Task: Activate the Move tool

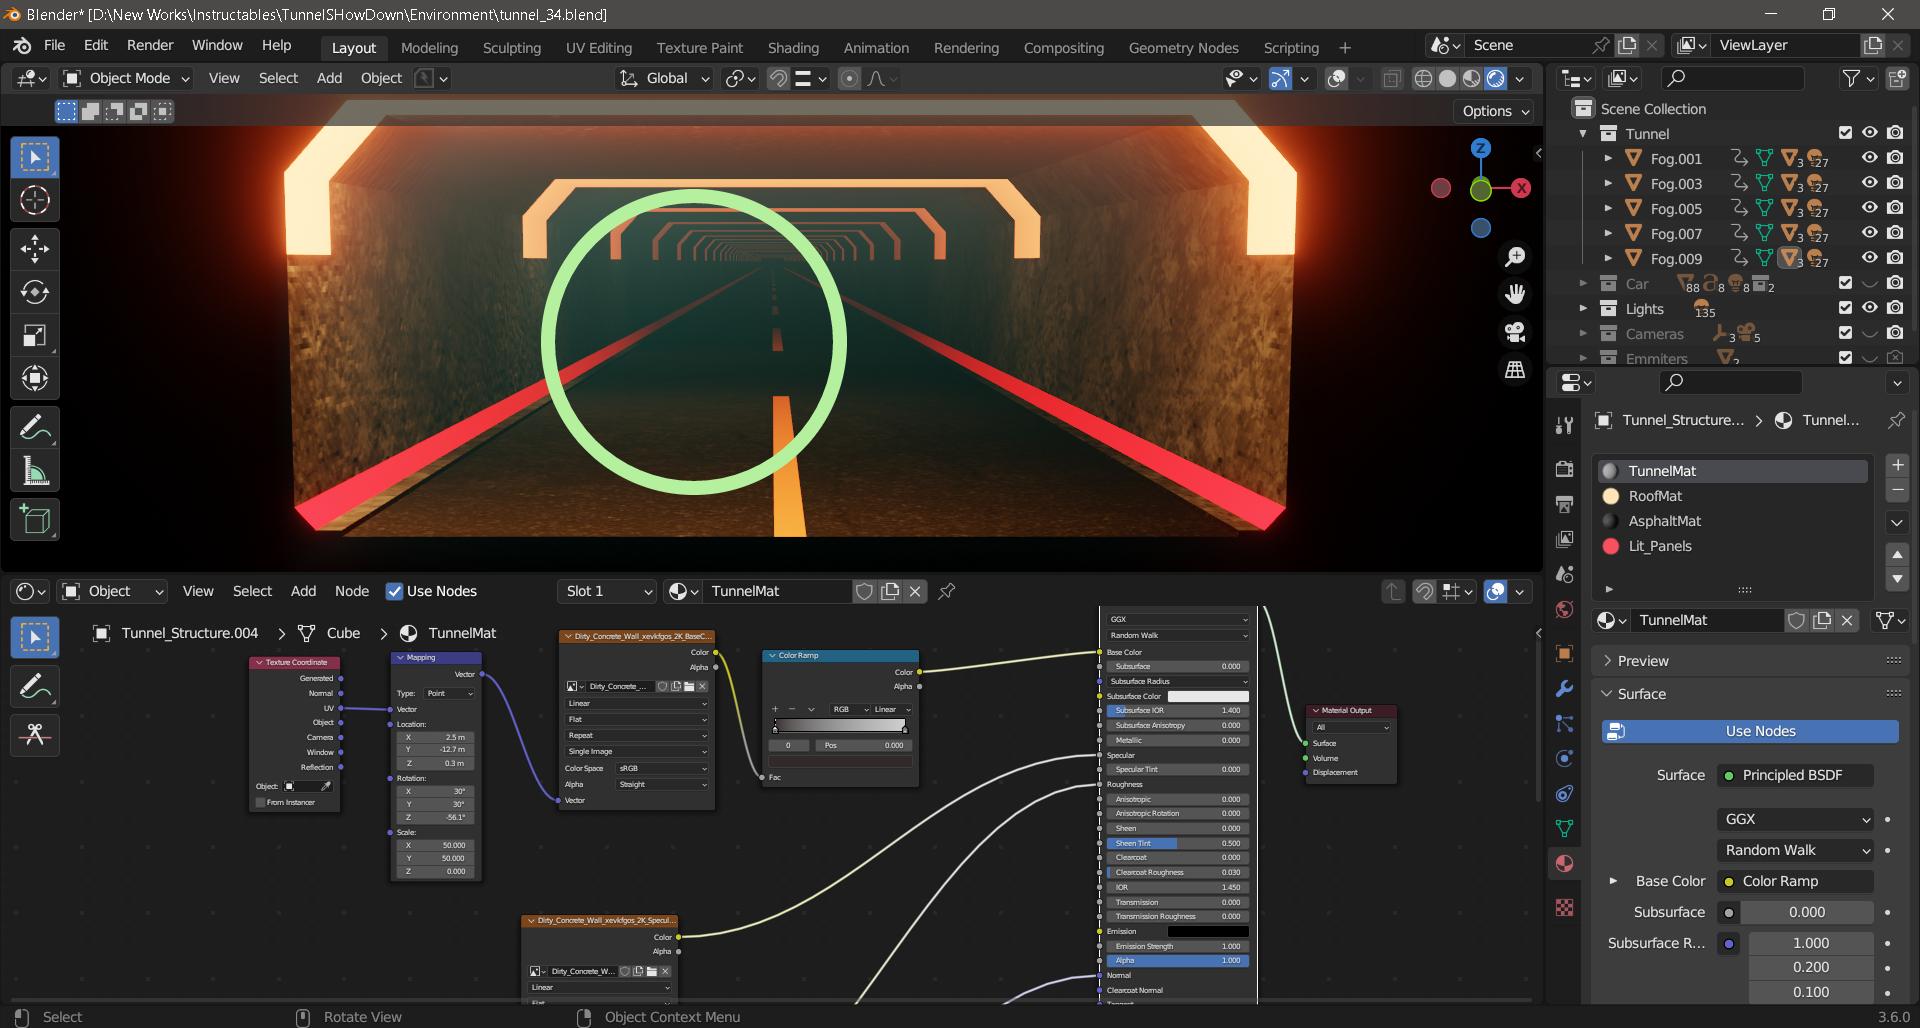Action: pos(35,249)
